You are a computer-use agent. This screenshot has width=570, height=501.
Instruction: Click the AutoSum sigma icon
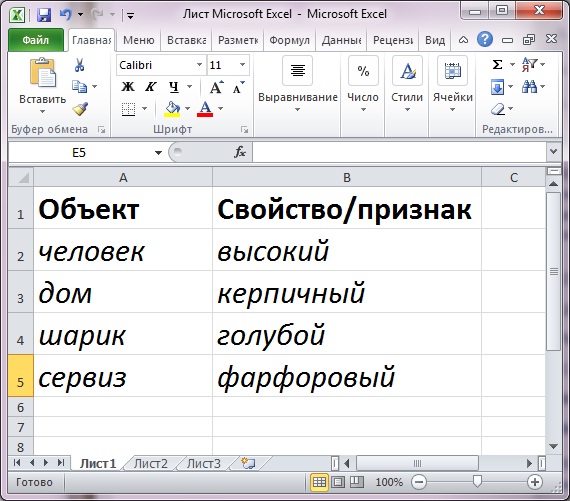(x=497, y=65)
